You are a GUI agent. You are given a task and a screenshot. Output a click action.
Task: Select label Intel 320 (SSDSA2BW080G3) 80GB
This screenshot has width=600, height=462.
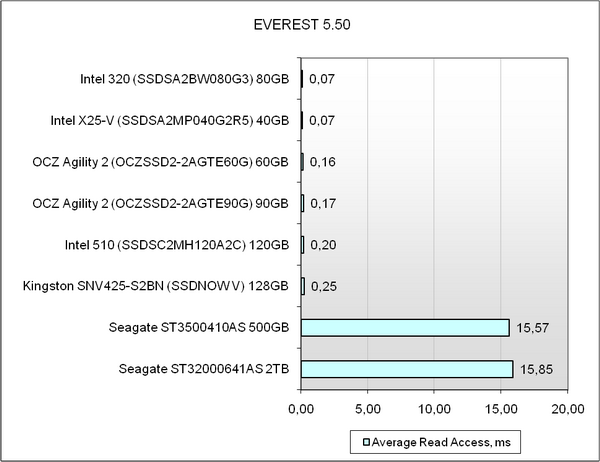pyautogui.click(x=184, y=79)
